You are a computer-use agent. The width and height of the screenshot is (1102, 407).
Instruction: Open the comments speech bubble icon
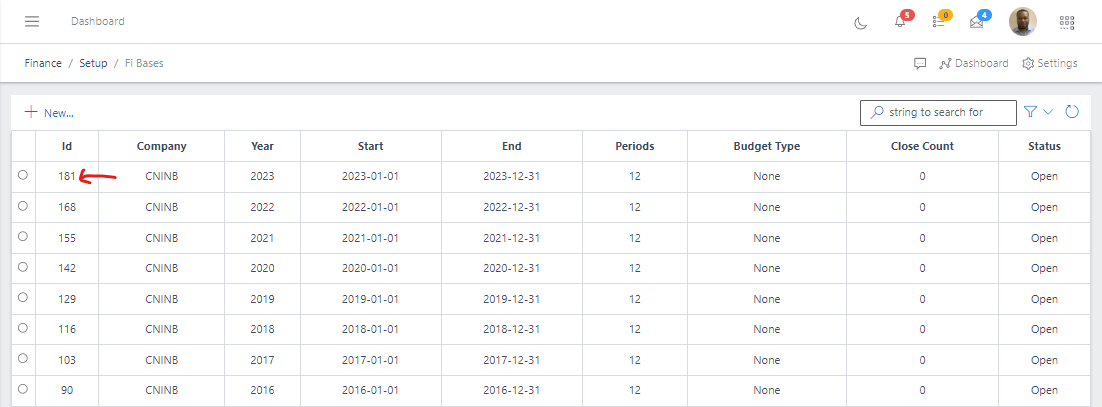tap(920, 63)
